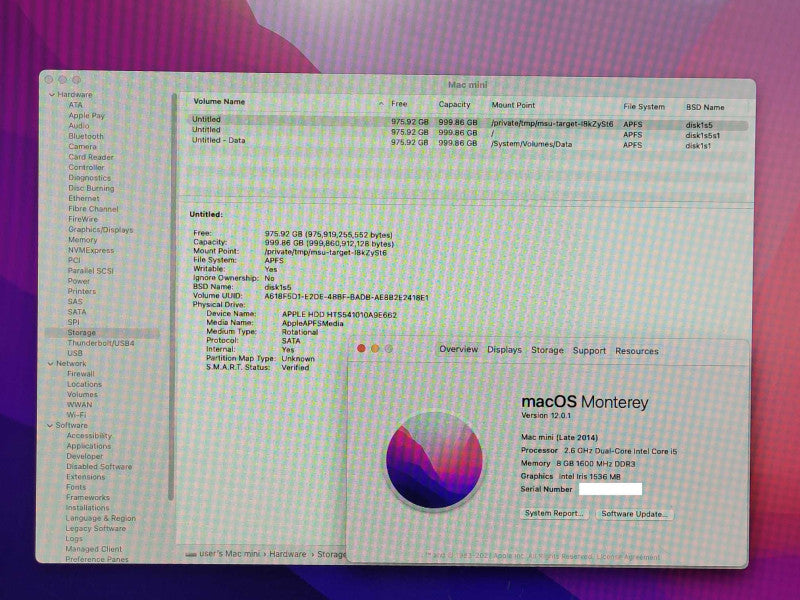This screenshot has width=800, height=600.
Task: Open Thunderbolt/USB4 in the sidebar
Action: (x=101, y=343)
